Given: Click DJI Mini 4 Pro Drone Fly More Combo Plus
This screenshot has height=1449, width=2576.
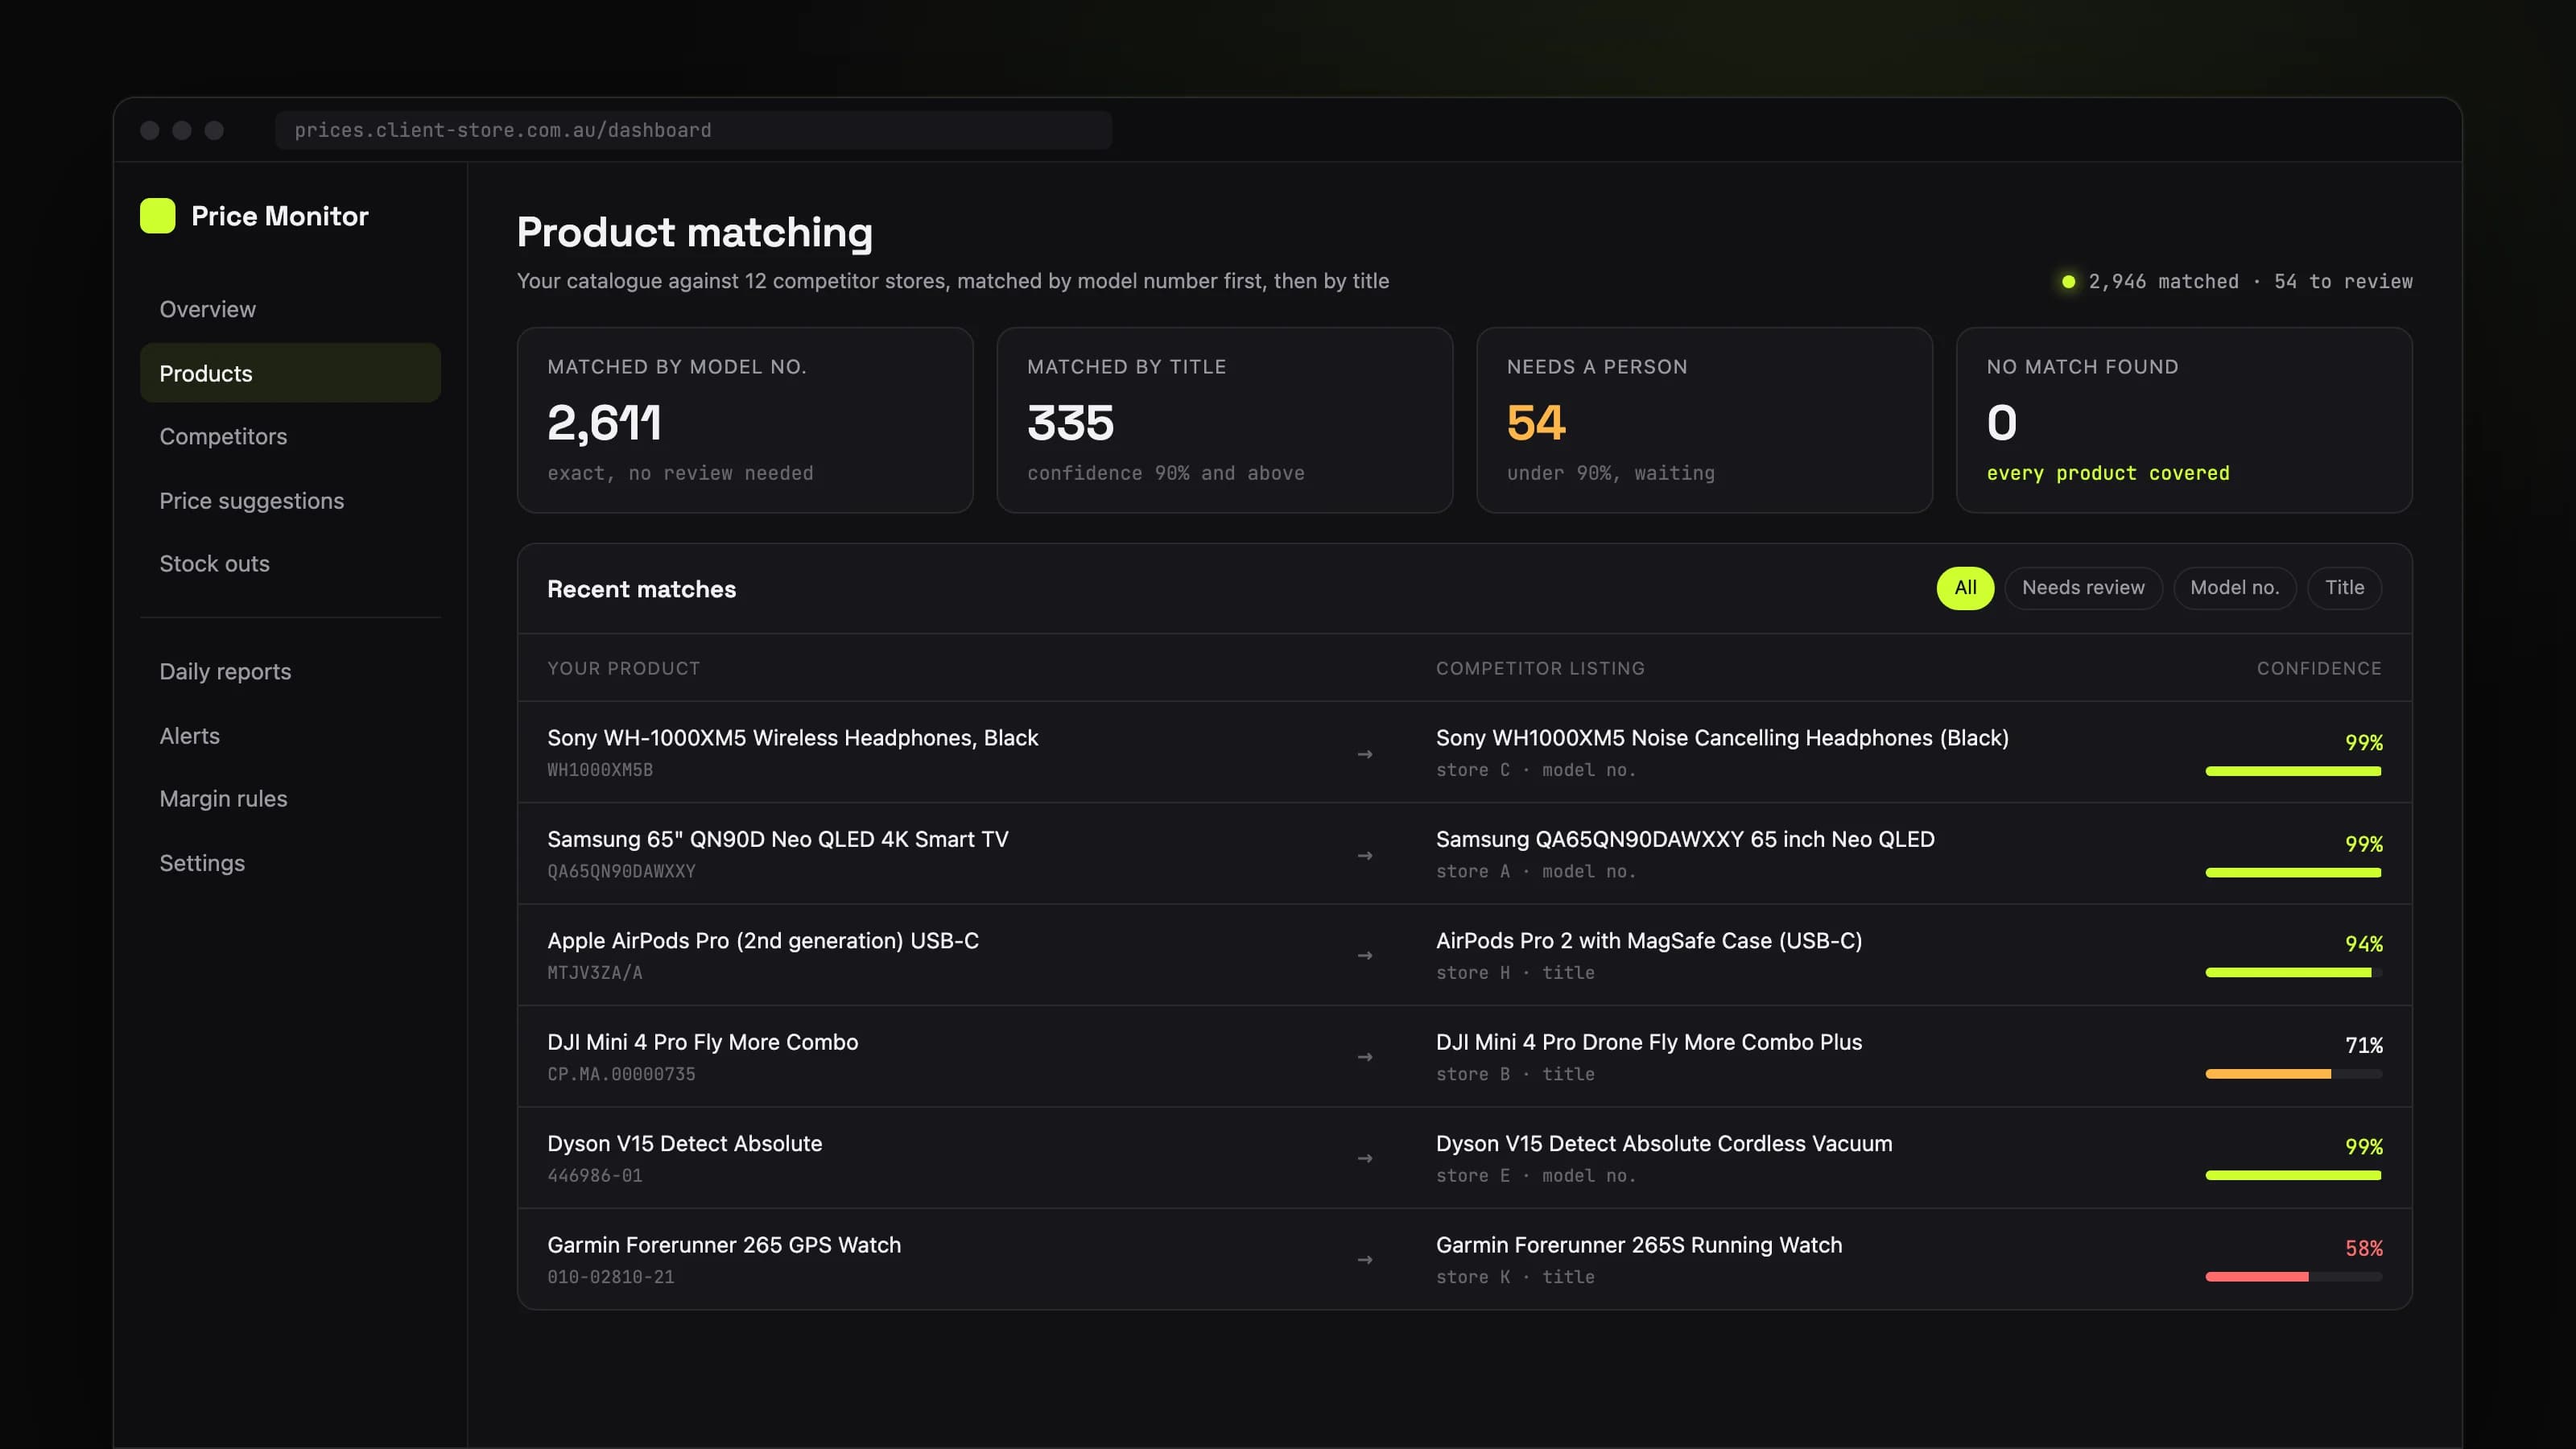Looking at the screenshot, I should (x=1648, y=1042).
